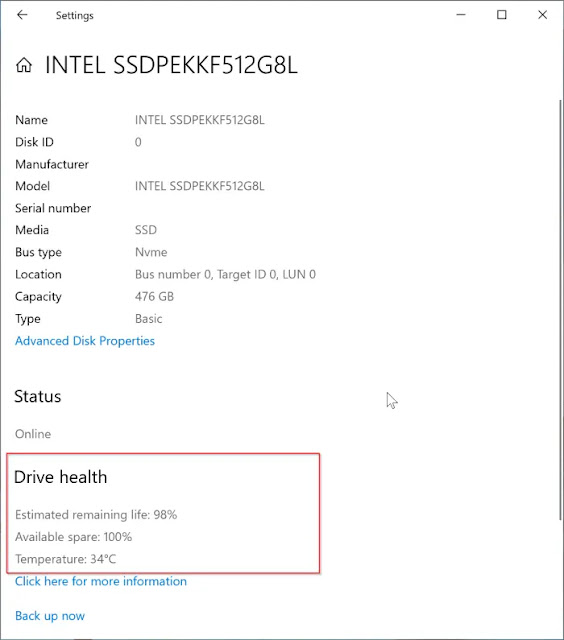
Task: Minimize the Settings window
Action: tap(461, 15)
